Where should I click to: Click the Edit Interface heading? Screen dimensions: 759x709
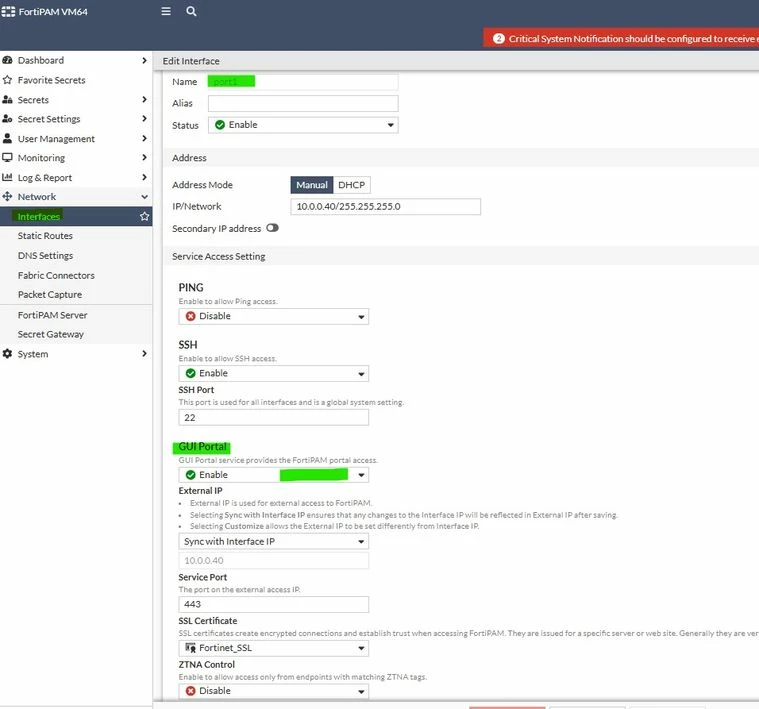191,61
